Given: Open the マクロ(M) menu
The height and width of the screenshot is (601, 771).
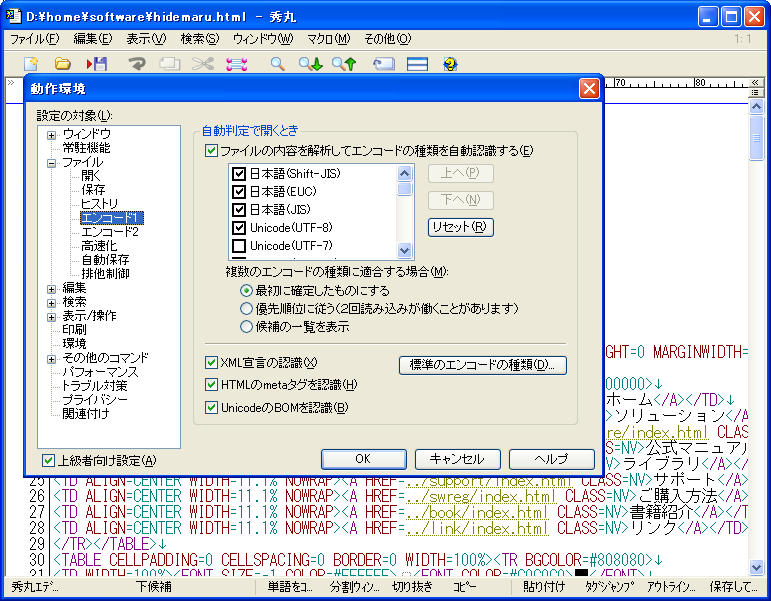Looking at the screenshot, I should coord(328,39).
